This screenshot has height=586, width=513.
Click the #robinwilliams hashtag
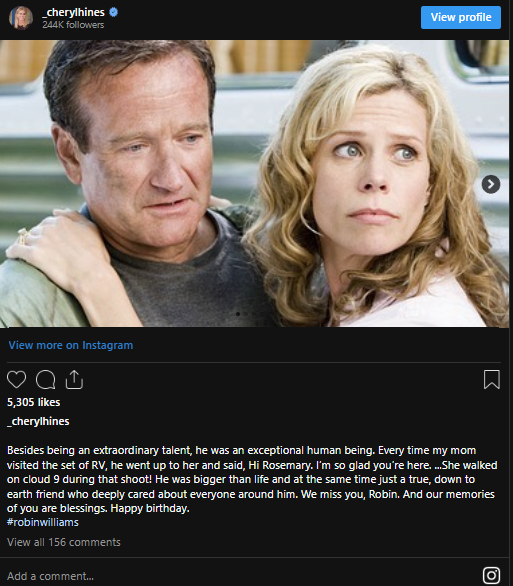click(x=43, y=522)
